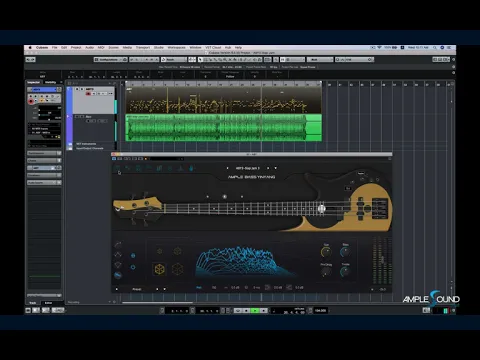Open the Workspaces menu
The image size is (480, 360).
pos(176,48)
